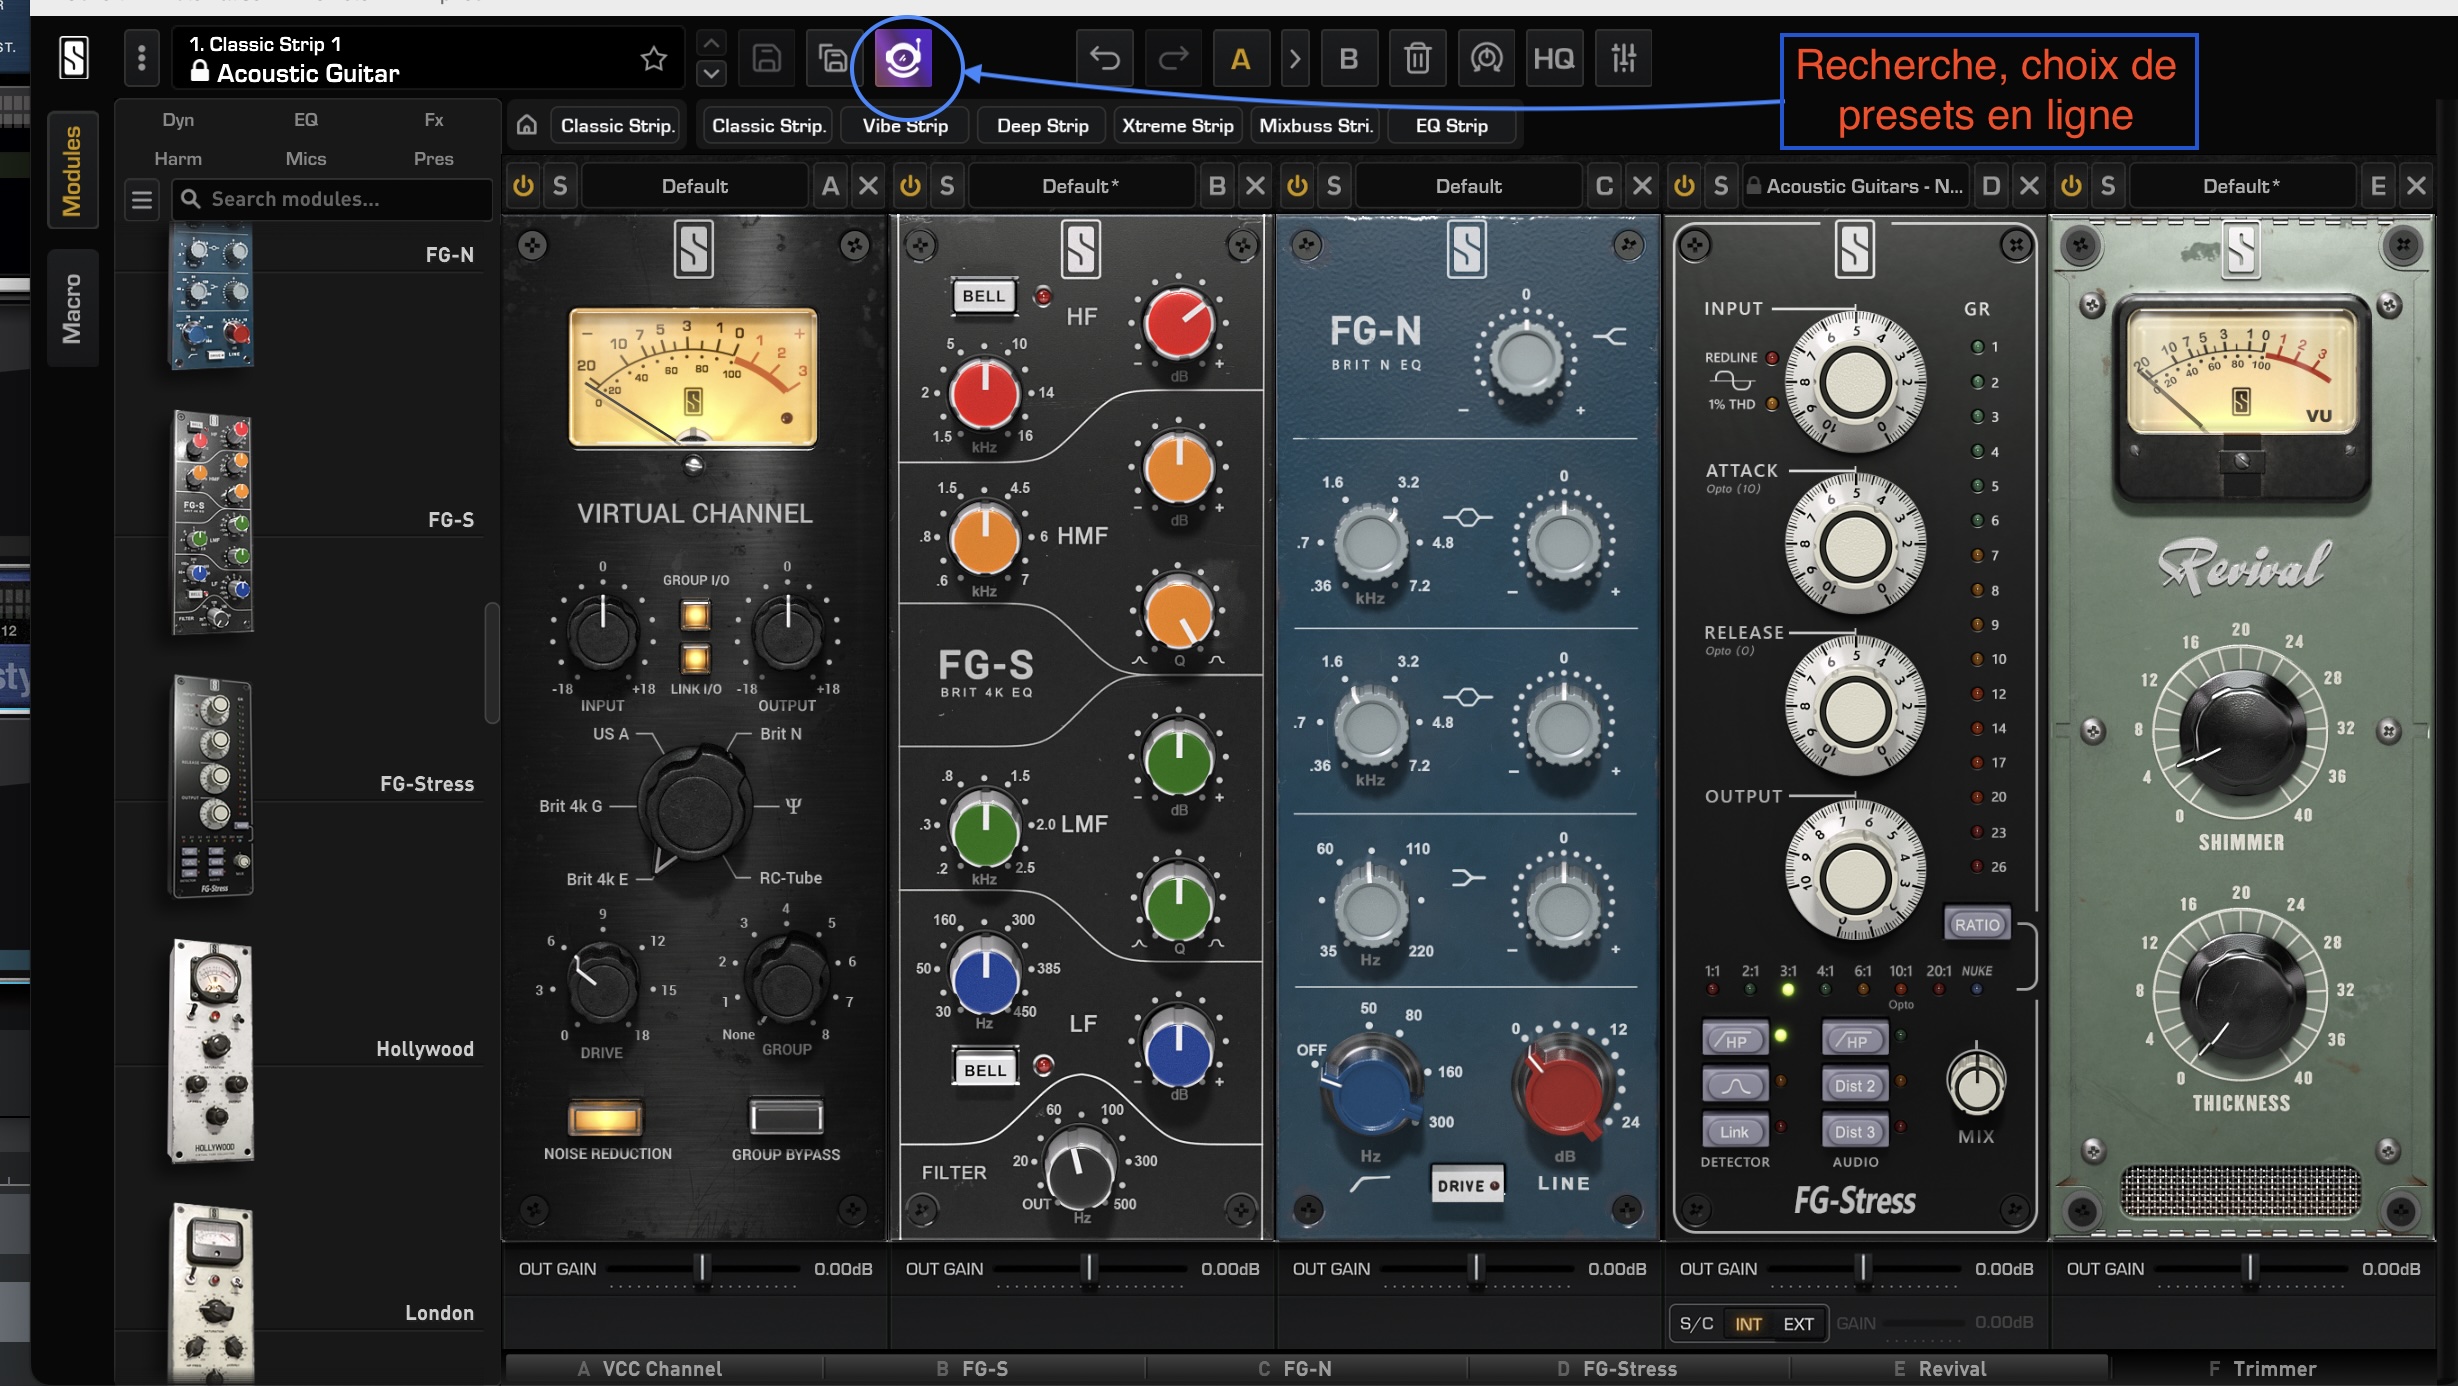Save the current preset
The width and height of the screenshot is (2458, 1386).
point(767,59)
